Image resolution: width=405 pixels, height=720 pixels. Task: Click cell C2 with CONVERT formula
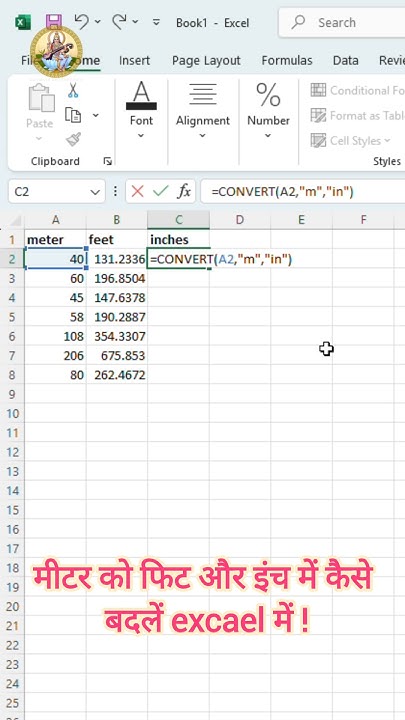[x=179, y=259]
